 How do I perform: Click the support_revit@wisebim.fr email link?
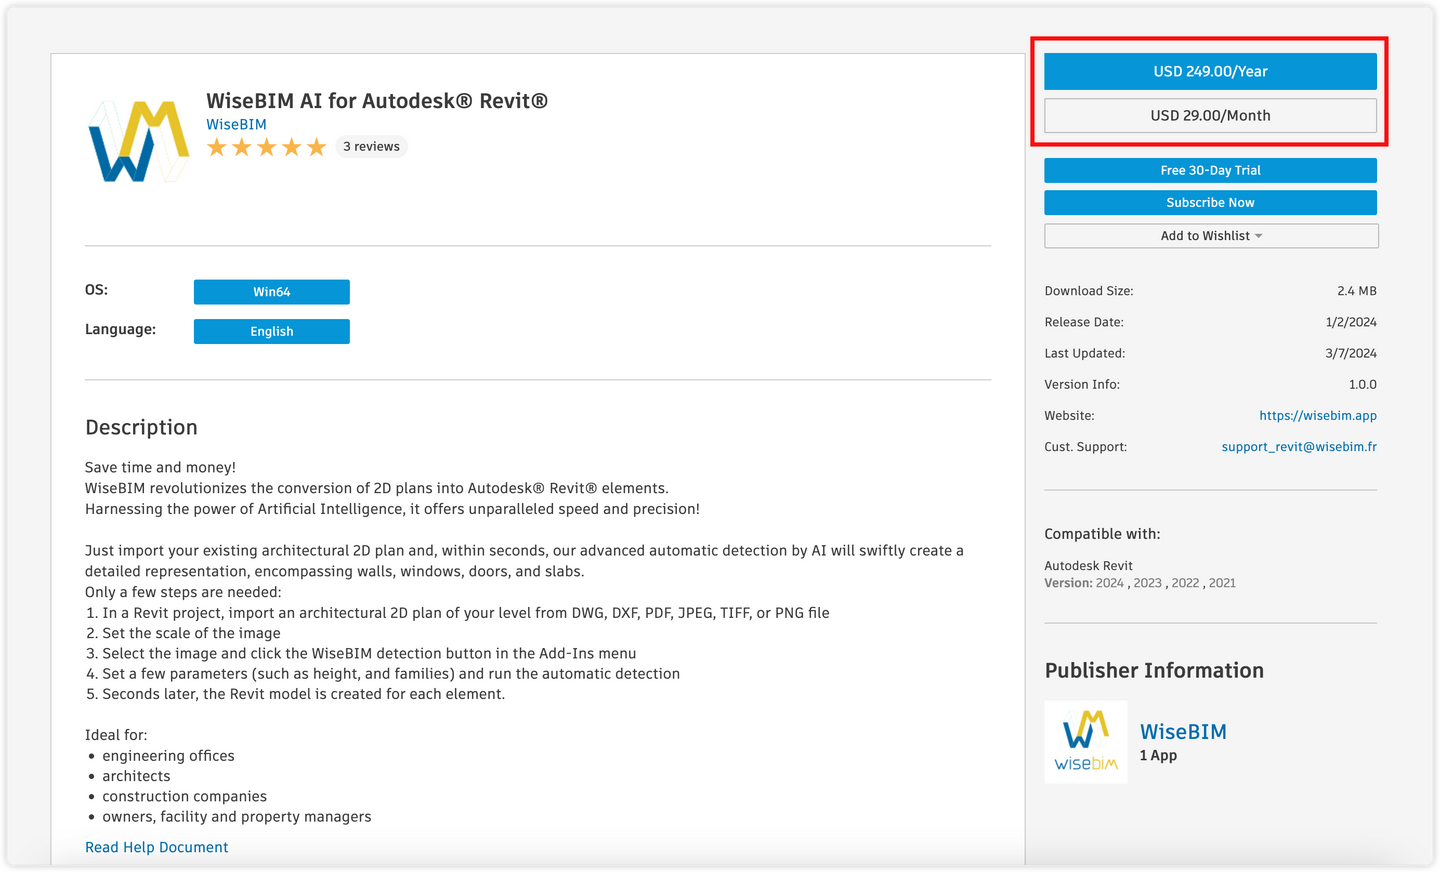tap(1298, 447)
